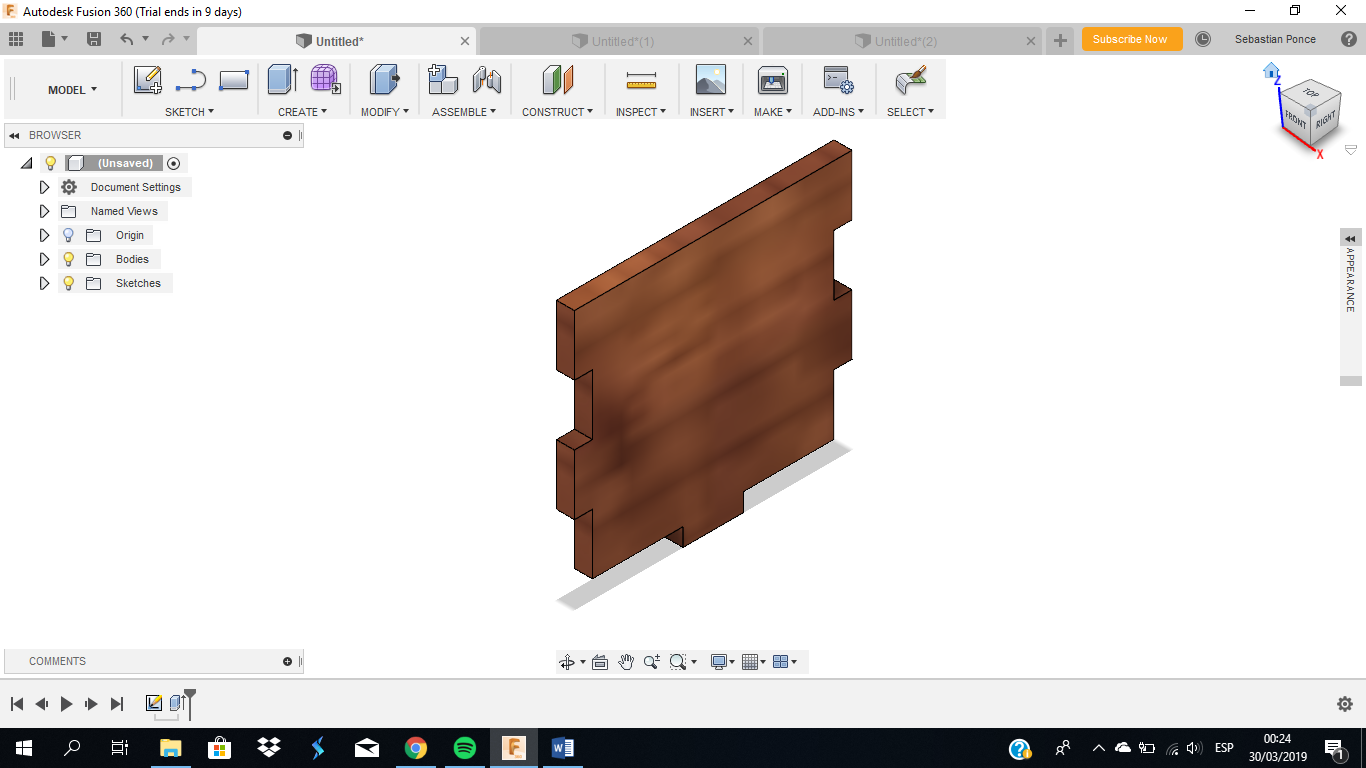Open Word from the Windows taskbar
This screenshot has height=768, width=1366.
(x=561, y=748)
